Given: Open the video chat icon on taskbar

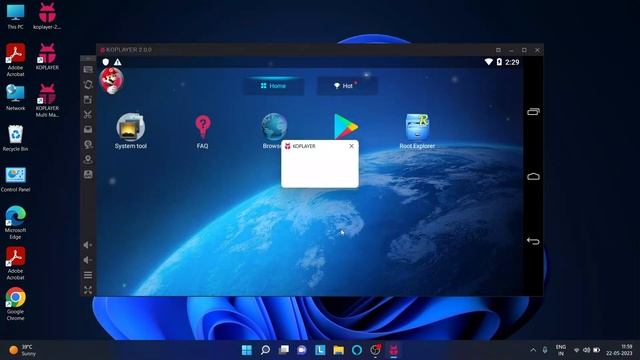Looking at the screenshot, I should coord(302,350).
